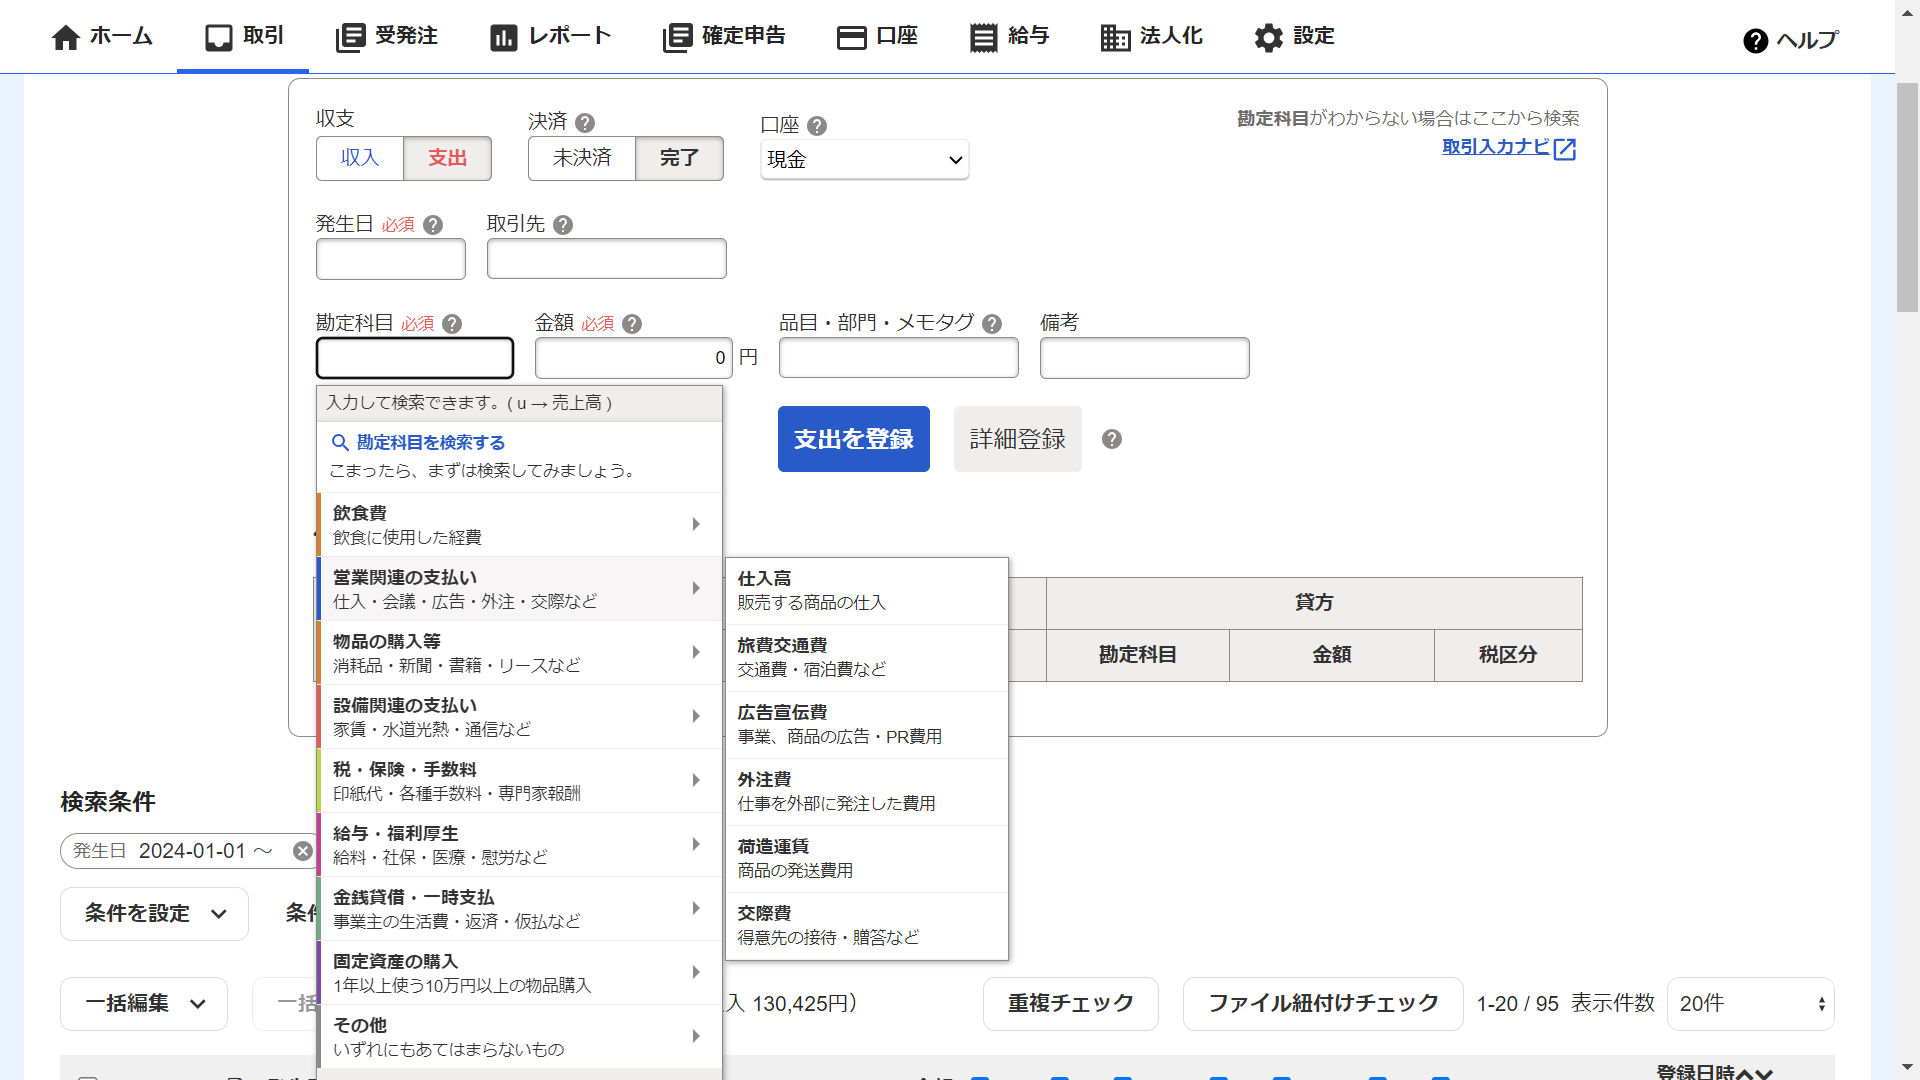Click the 給与 receipt icon

pos(984,38)
